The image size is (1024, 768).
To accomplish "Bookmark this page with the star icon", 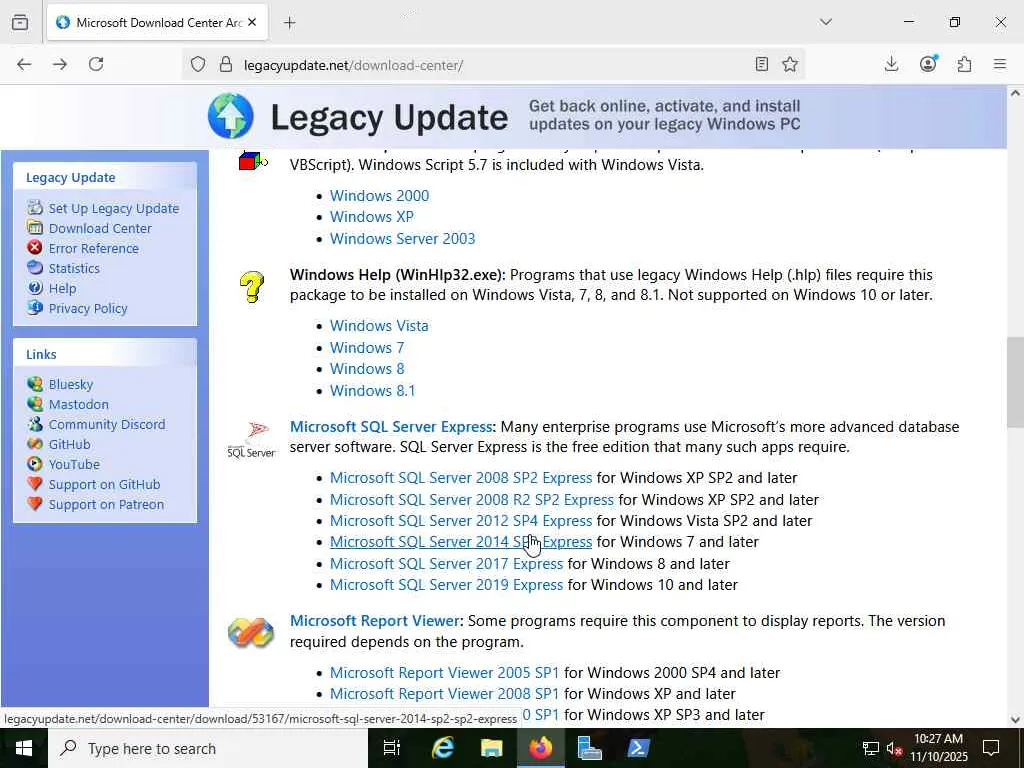I will (790, 64).
